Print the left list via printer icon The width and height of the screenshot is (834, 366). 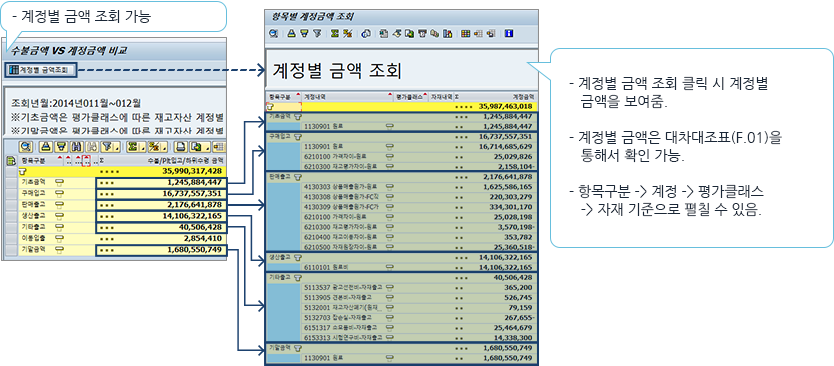pyautogui.click(x=181, y=147)
